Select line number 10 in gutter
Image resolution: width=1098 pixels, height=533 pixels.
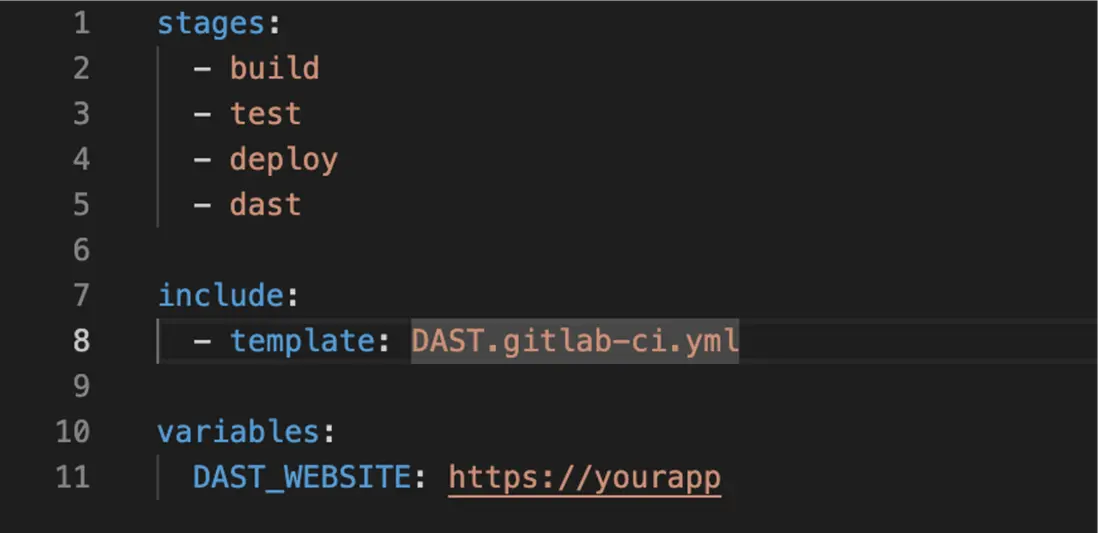[73, 431]
